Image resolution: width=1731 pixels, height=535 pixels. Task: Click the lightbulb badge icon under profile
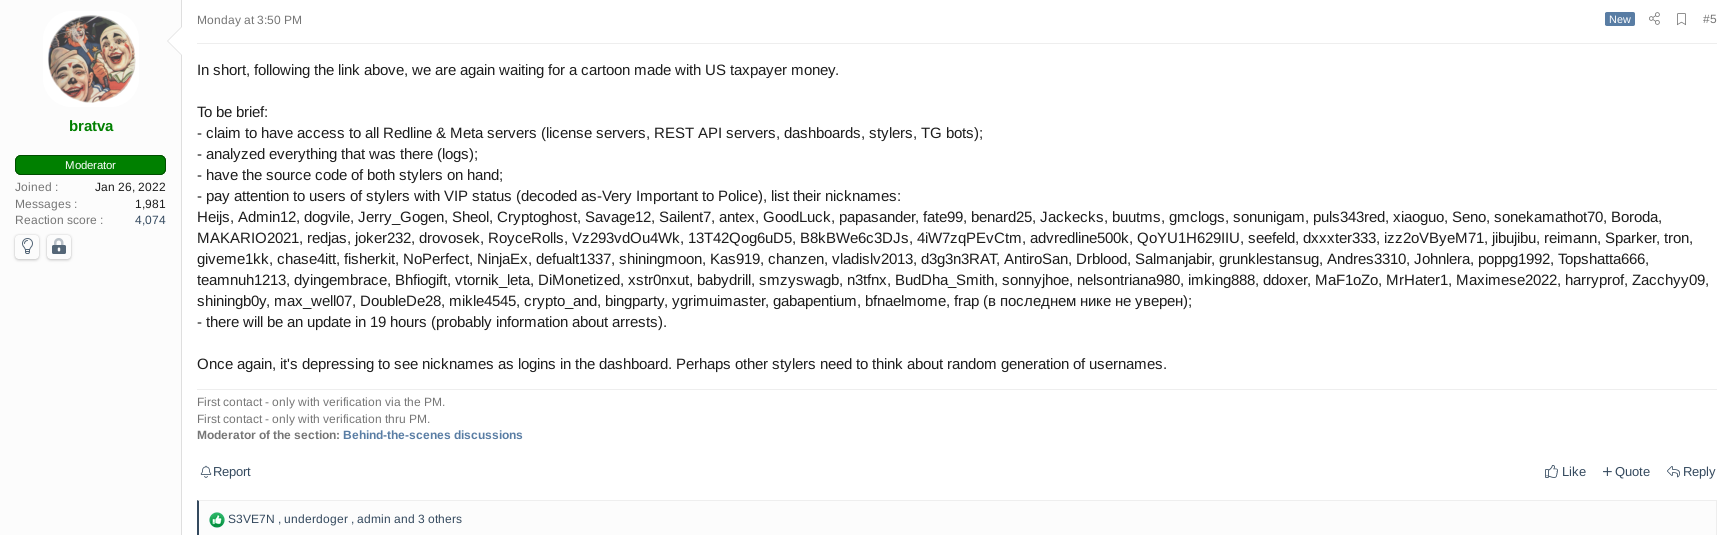[27, 246]
